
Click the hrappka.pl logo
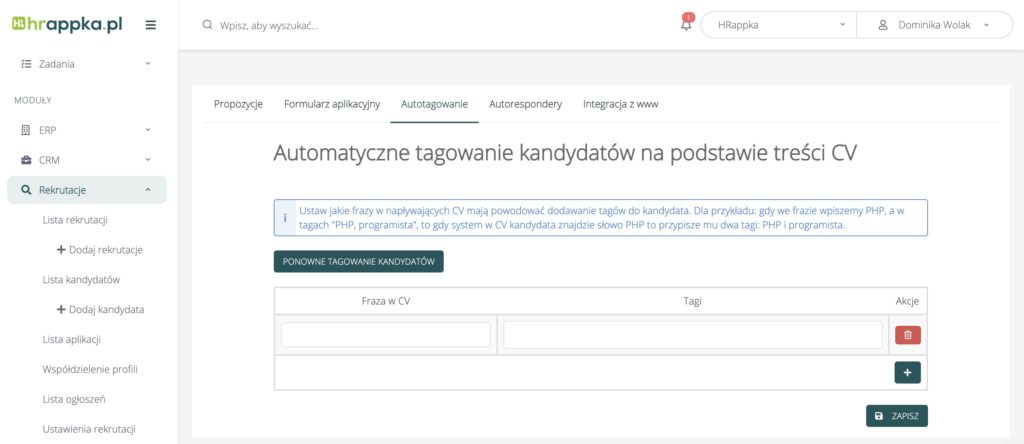pos(68,25)
